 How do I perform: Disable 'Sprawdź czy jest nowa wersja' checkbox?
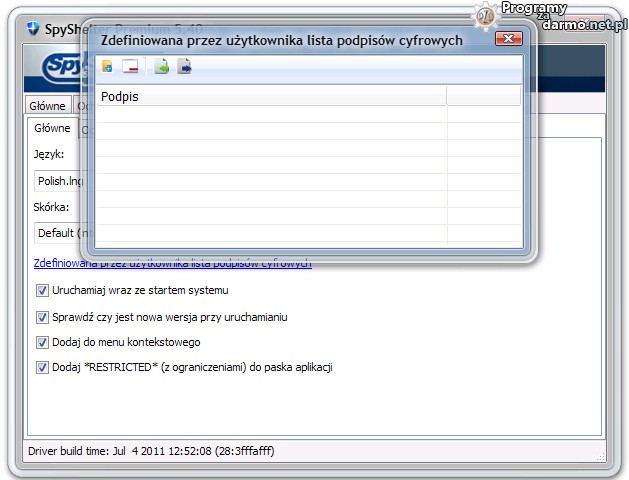pos(42,317)
